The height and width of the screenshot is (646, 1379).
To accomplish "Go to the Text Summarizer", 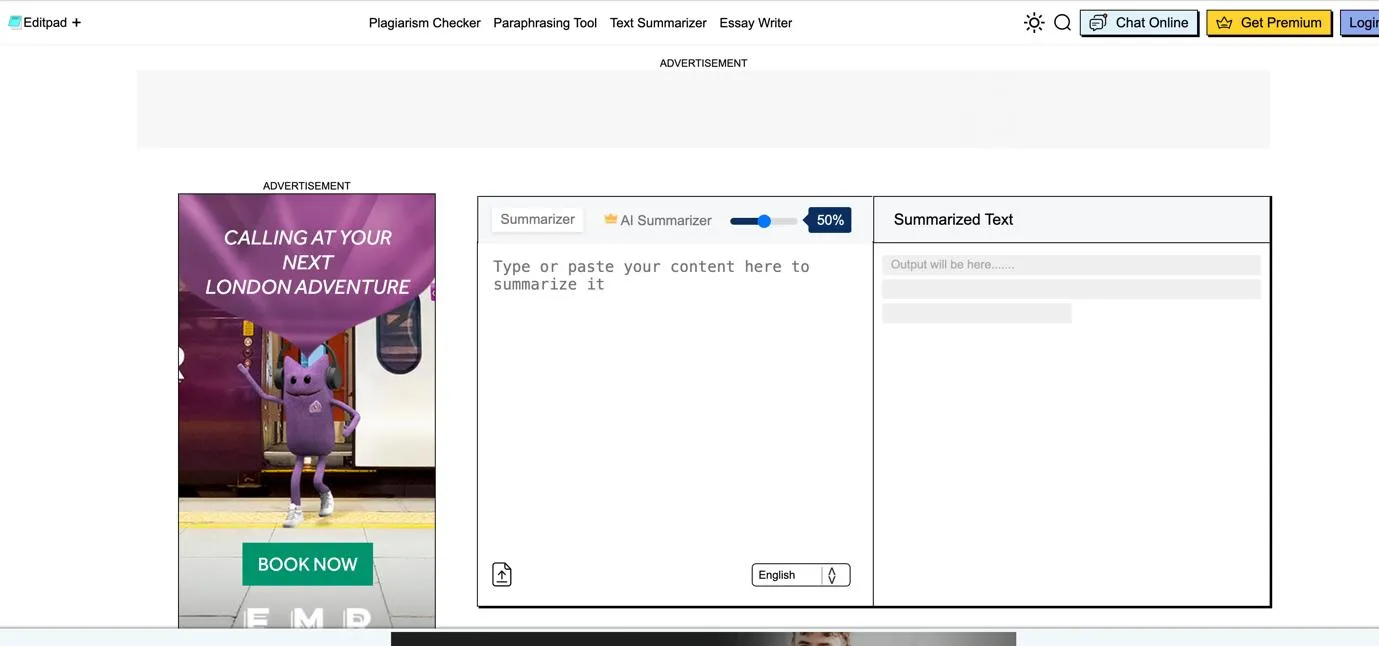I will click(657, 22).
